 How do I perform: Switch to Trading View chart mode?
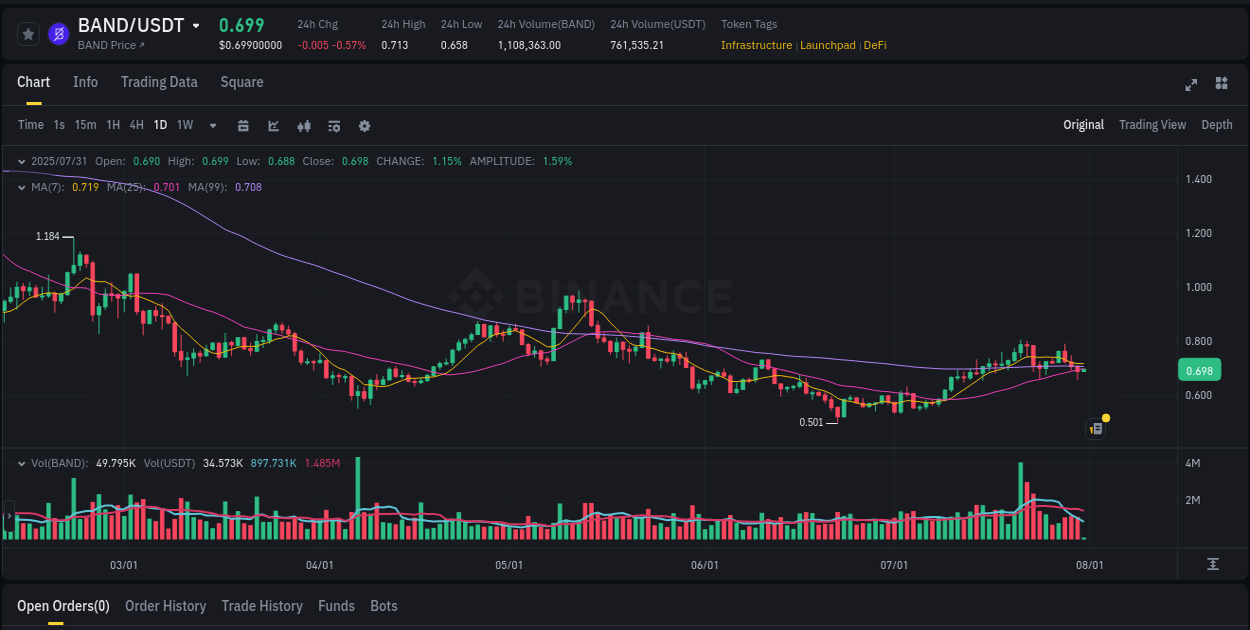1152,124
